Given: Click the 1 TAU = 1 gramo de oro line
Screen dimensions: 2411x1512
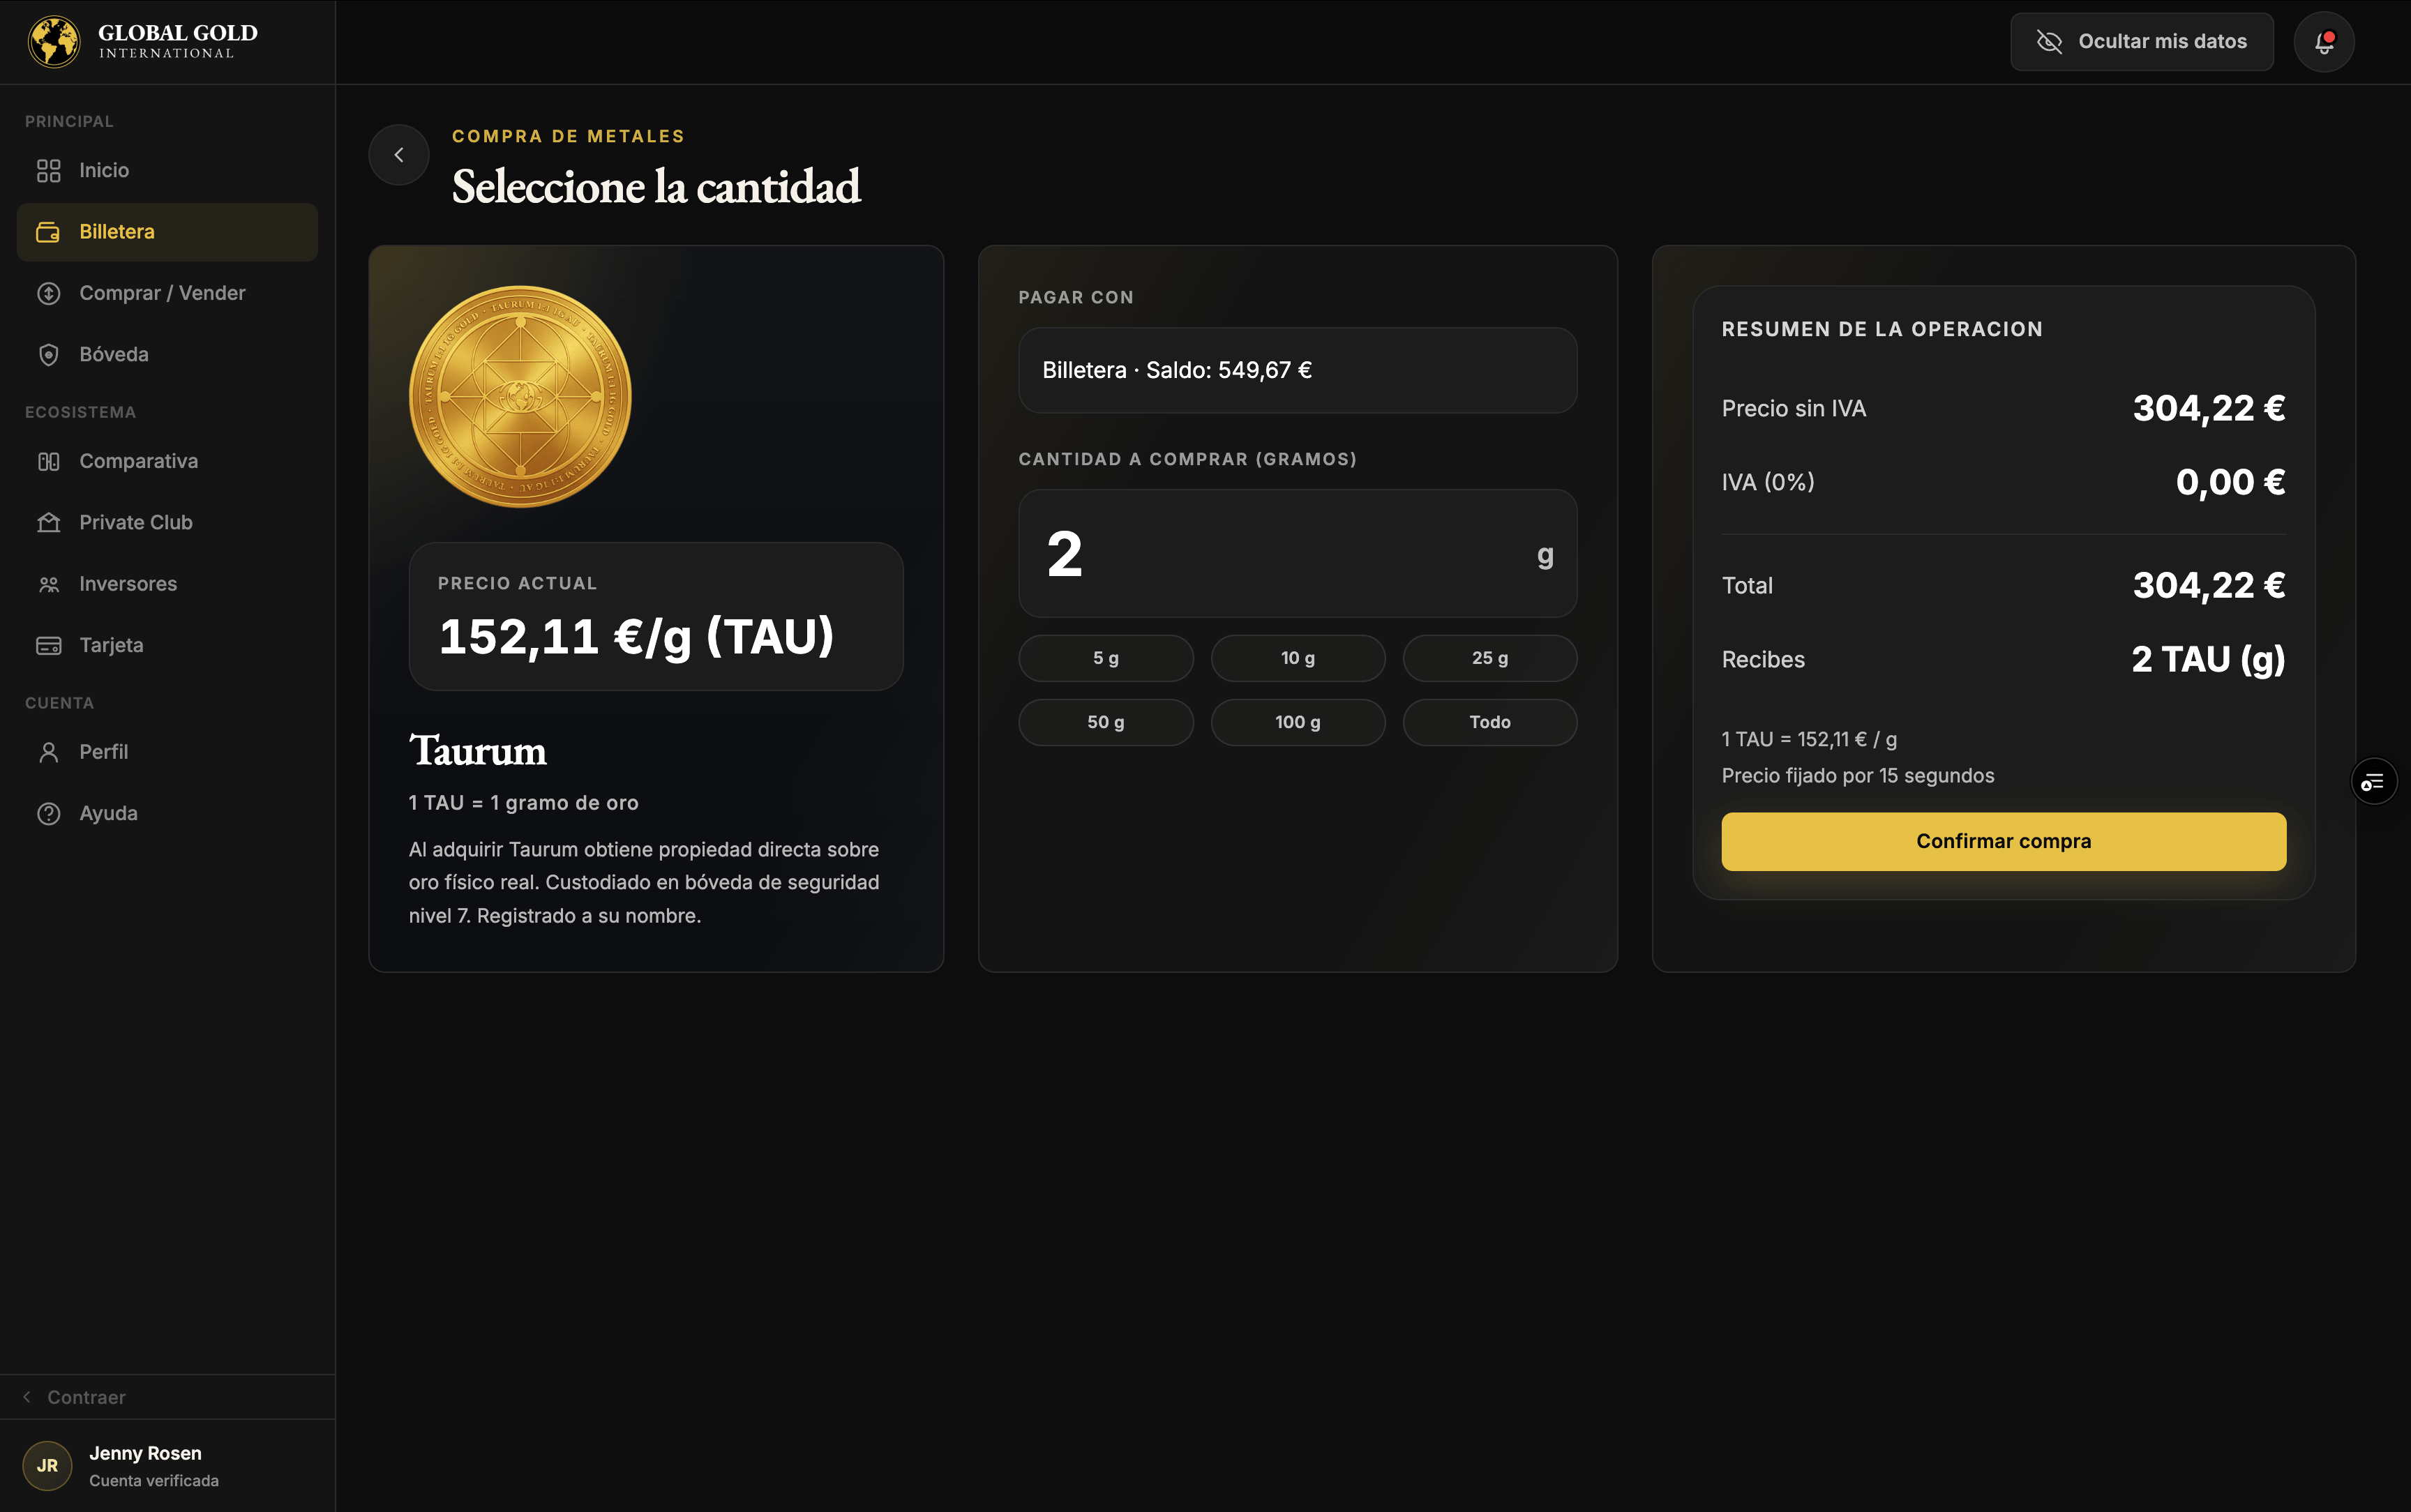Looking at the screenshot, I should 523,803.
